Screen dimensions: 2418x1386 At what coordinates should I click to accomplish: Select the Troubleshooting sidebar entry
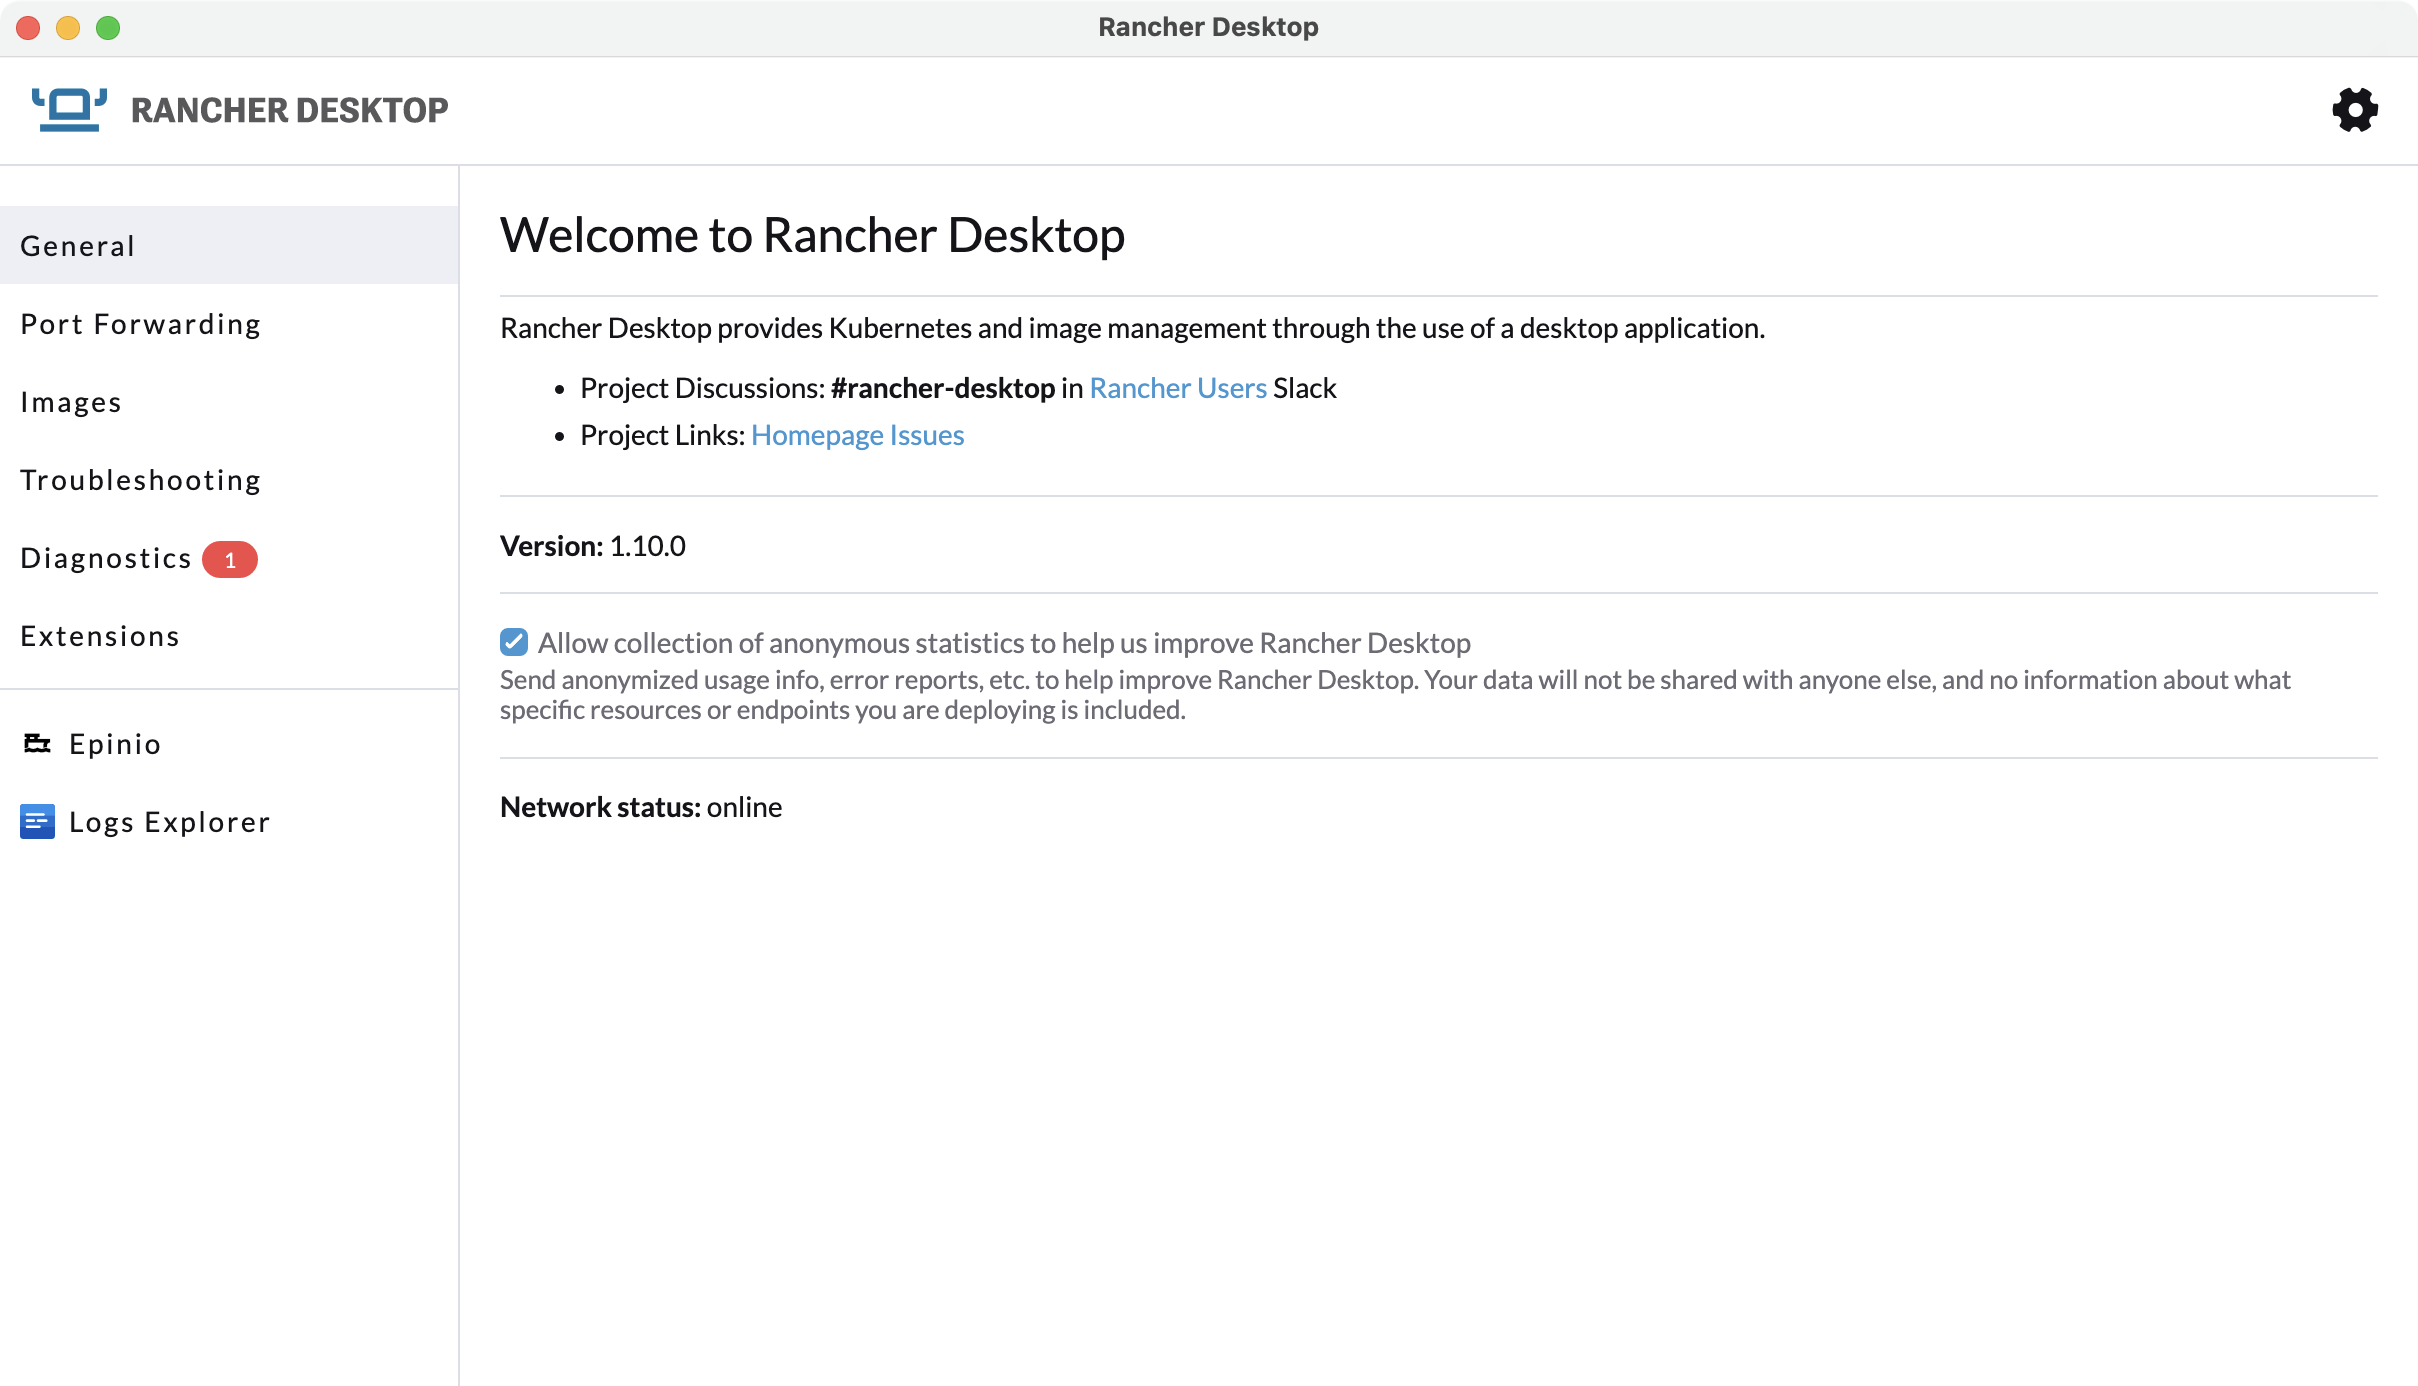[x=141, y=480]
